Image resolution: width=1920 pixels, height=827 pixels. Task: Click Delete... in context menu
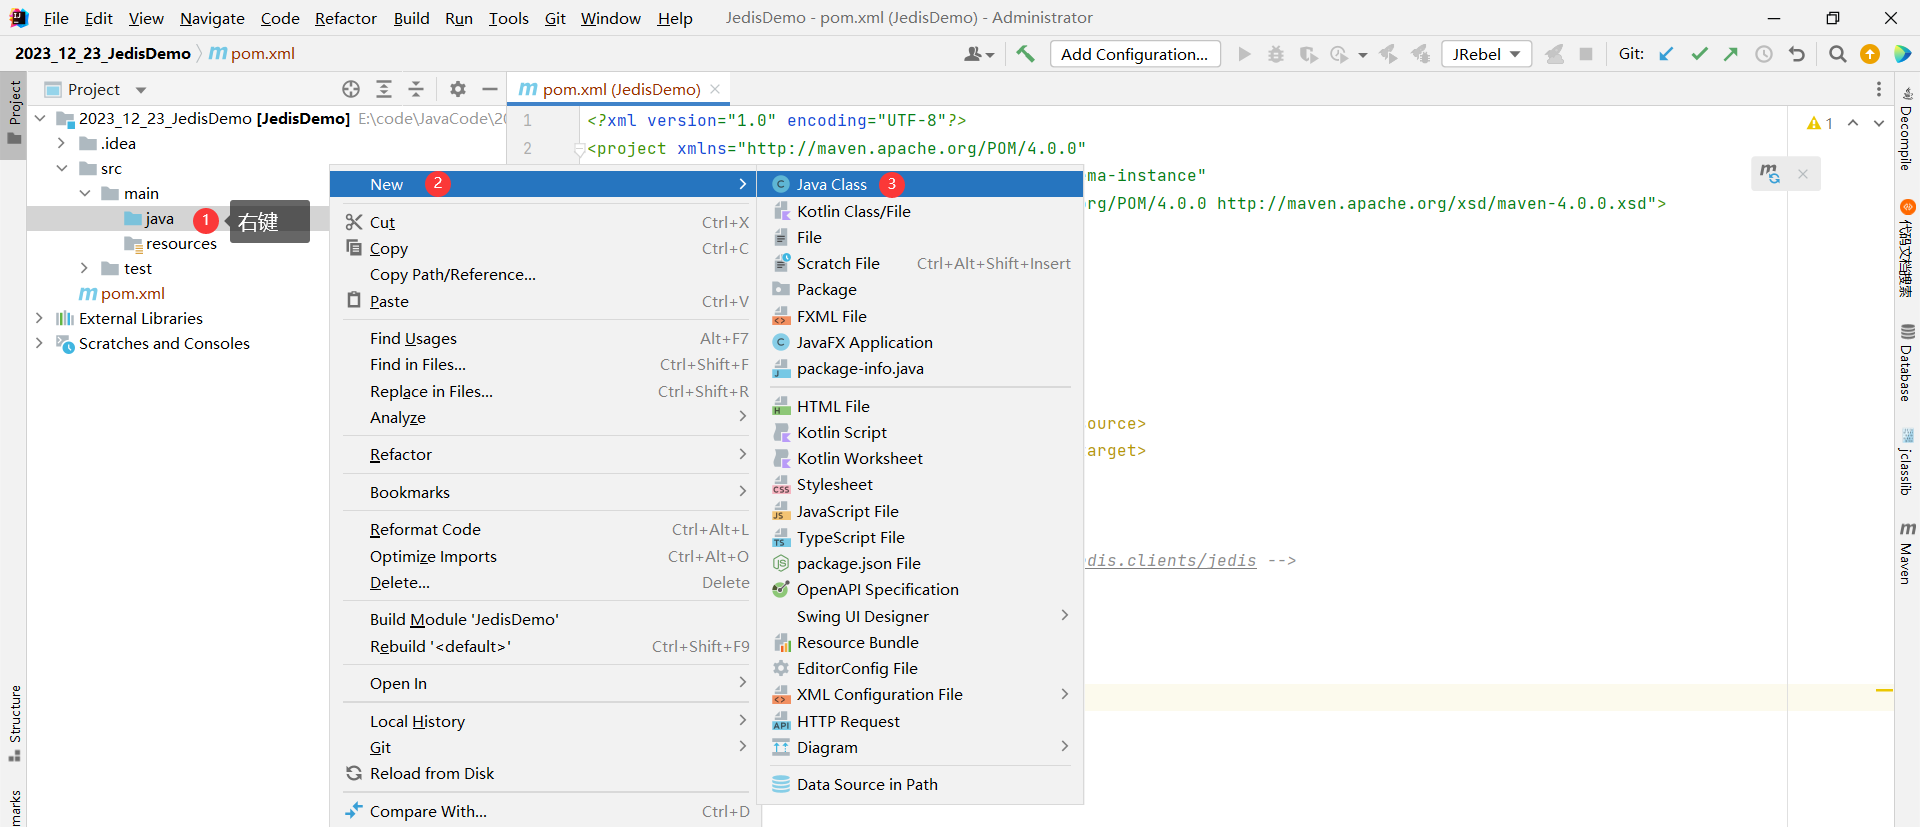[546, 582]
